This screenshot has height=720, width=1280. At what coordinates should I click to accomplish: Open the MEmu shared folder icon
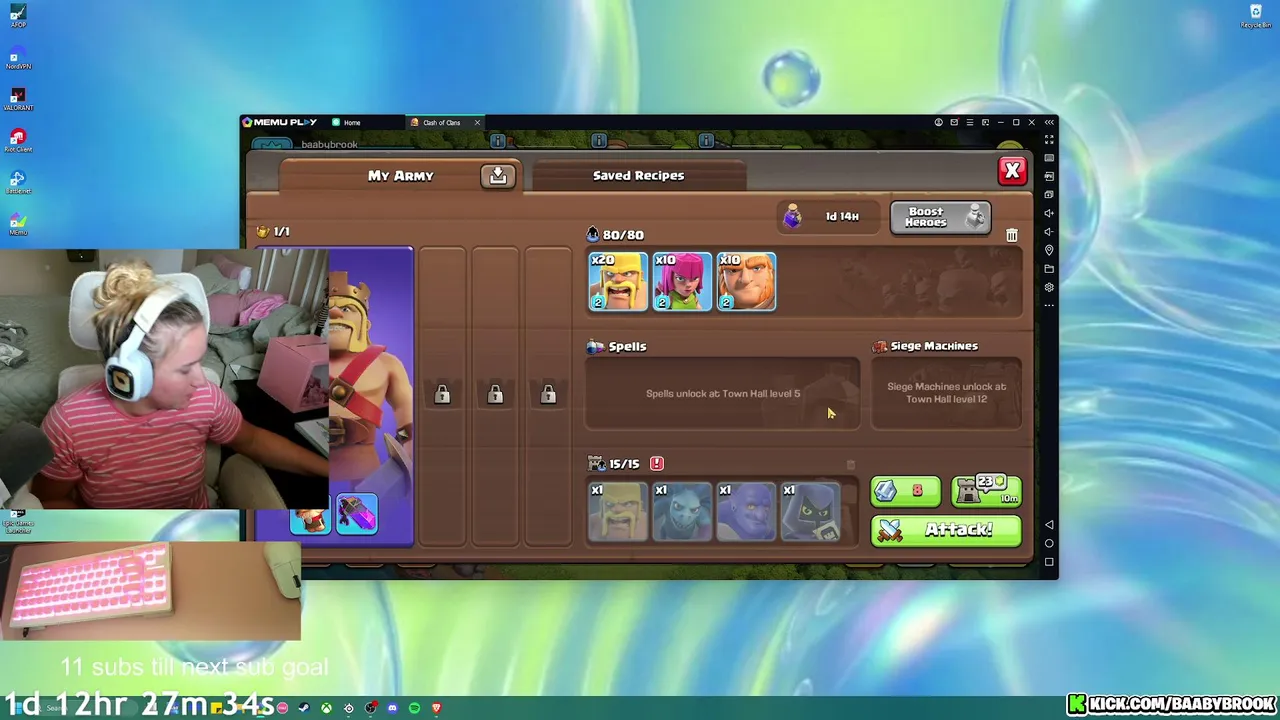pyautogui.click(x=1049, y=269)
